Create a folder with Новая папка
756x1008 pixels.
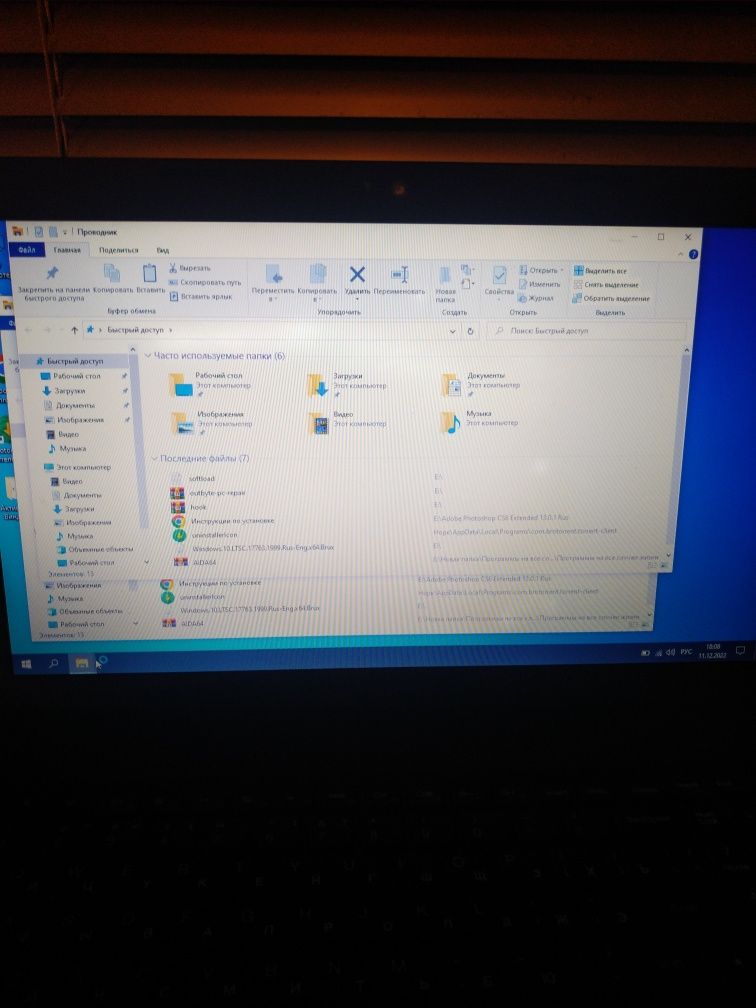click(446, 283)
